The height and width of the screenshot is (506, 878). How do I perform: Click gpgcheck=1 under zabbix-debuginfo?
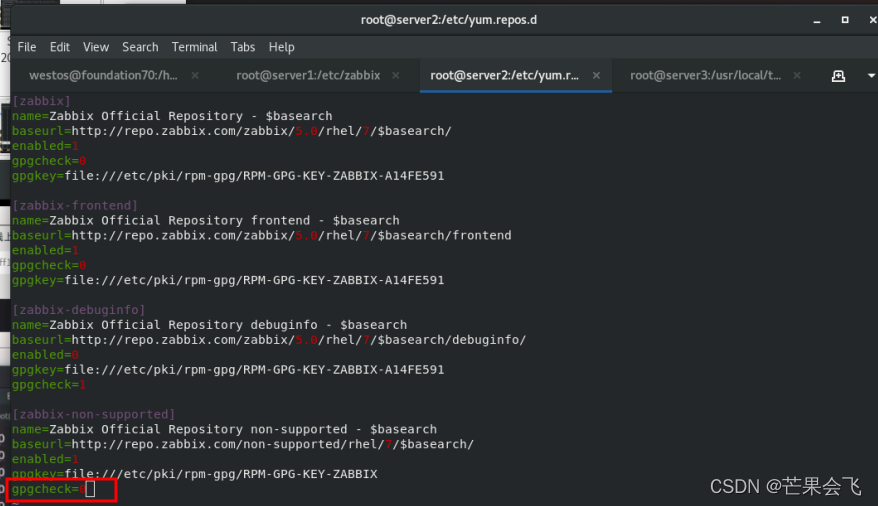click(x=49, y=385)
